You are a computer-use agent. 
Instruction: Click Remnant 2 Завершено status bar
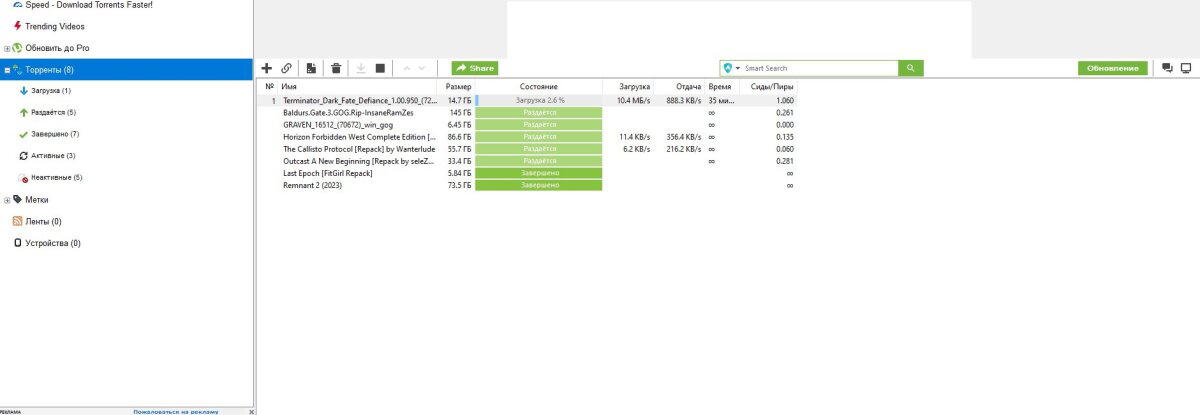(539, 185)
